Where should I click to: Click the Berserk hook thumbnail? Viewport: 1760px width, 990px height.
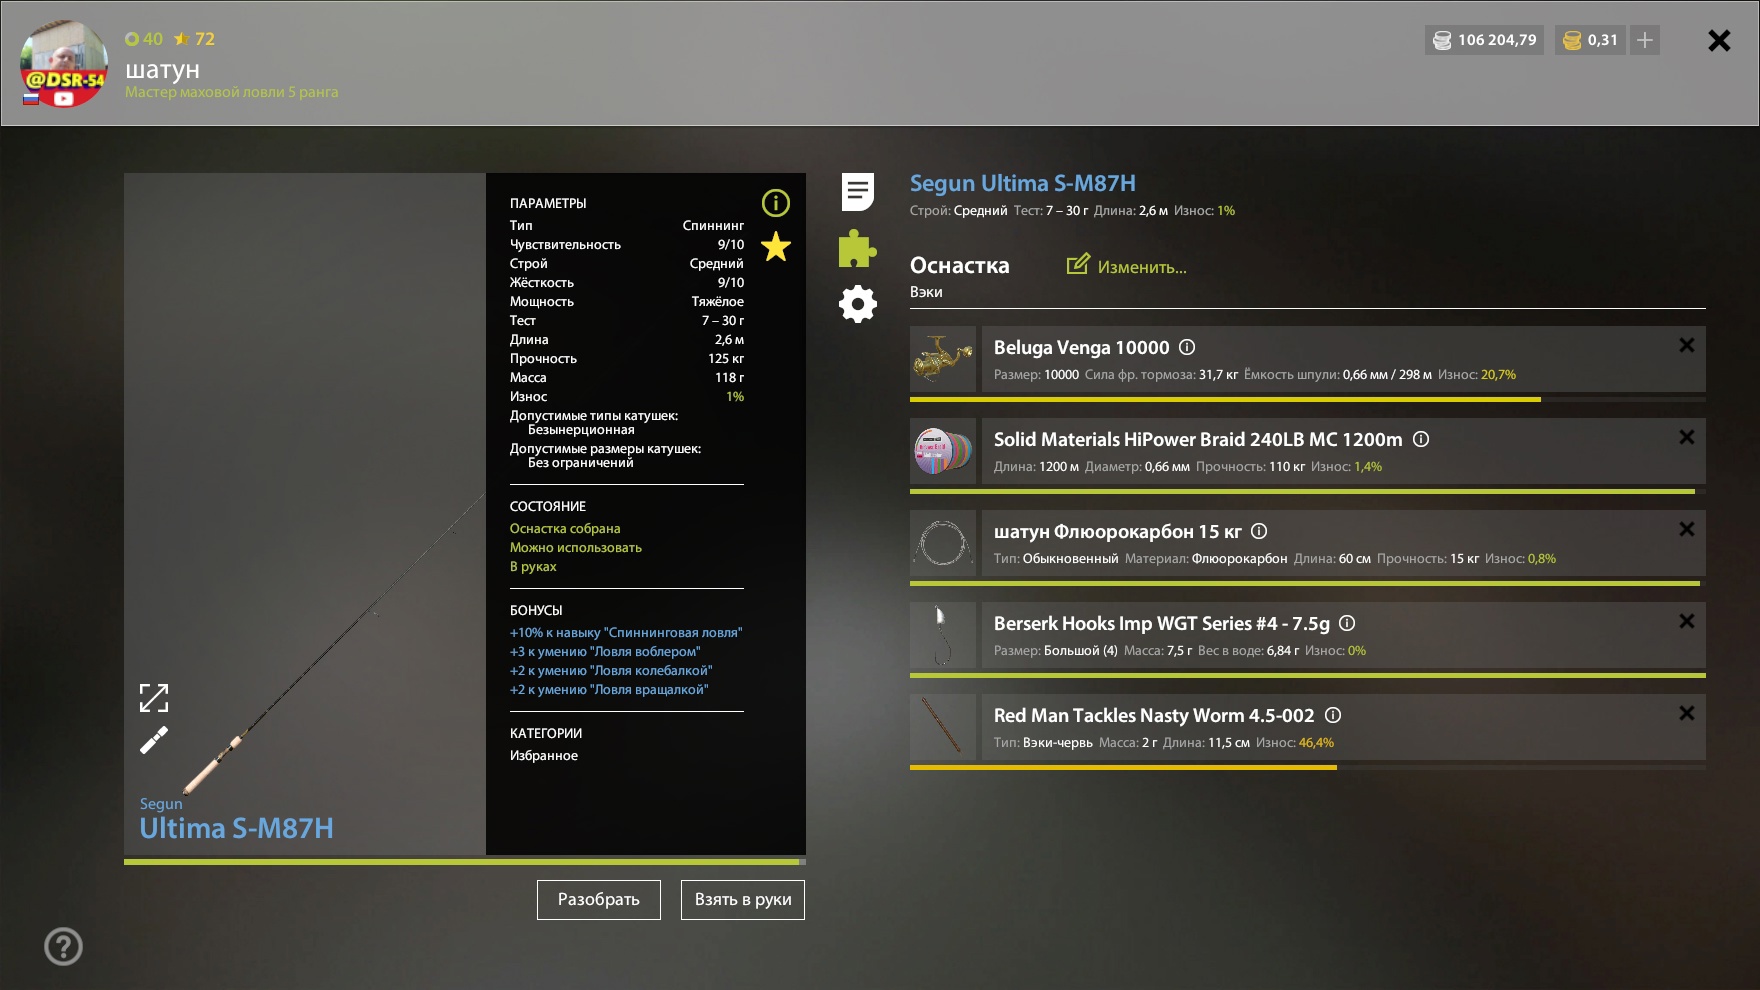(943, 635)
